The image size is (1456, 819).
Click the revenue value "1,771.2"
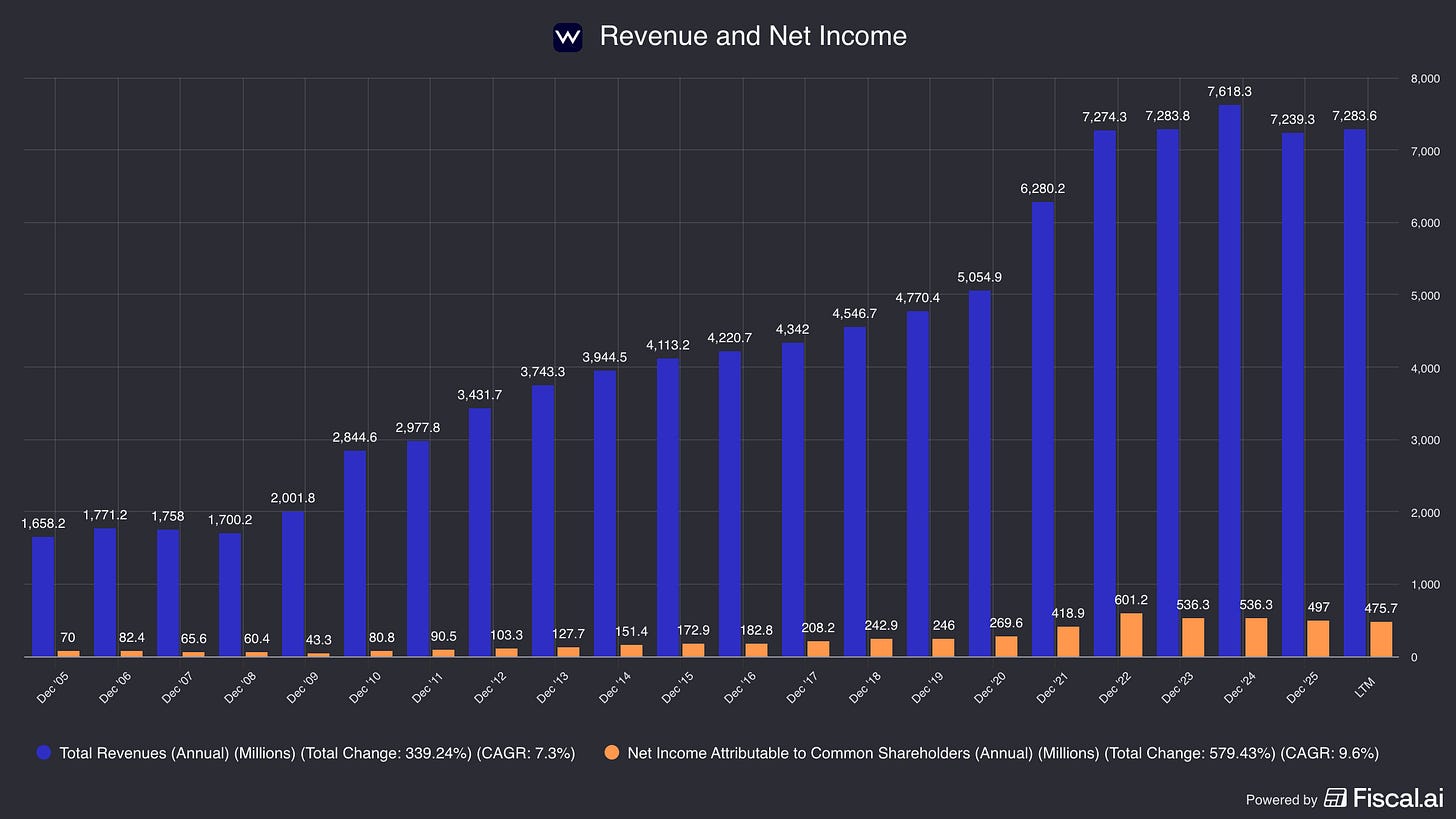(x=105, y=515)
